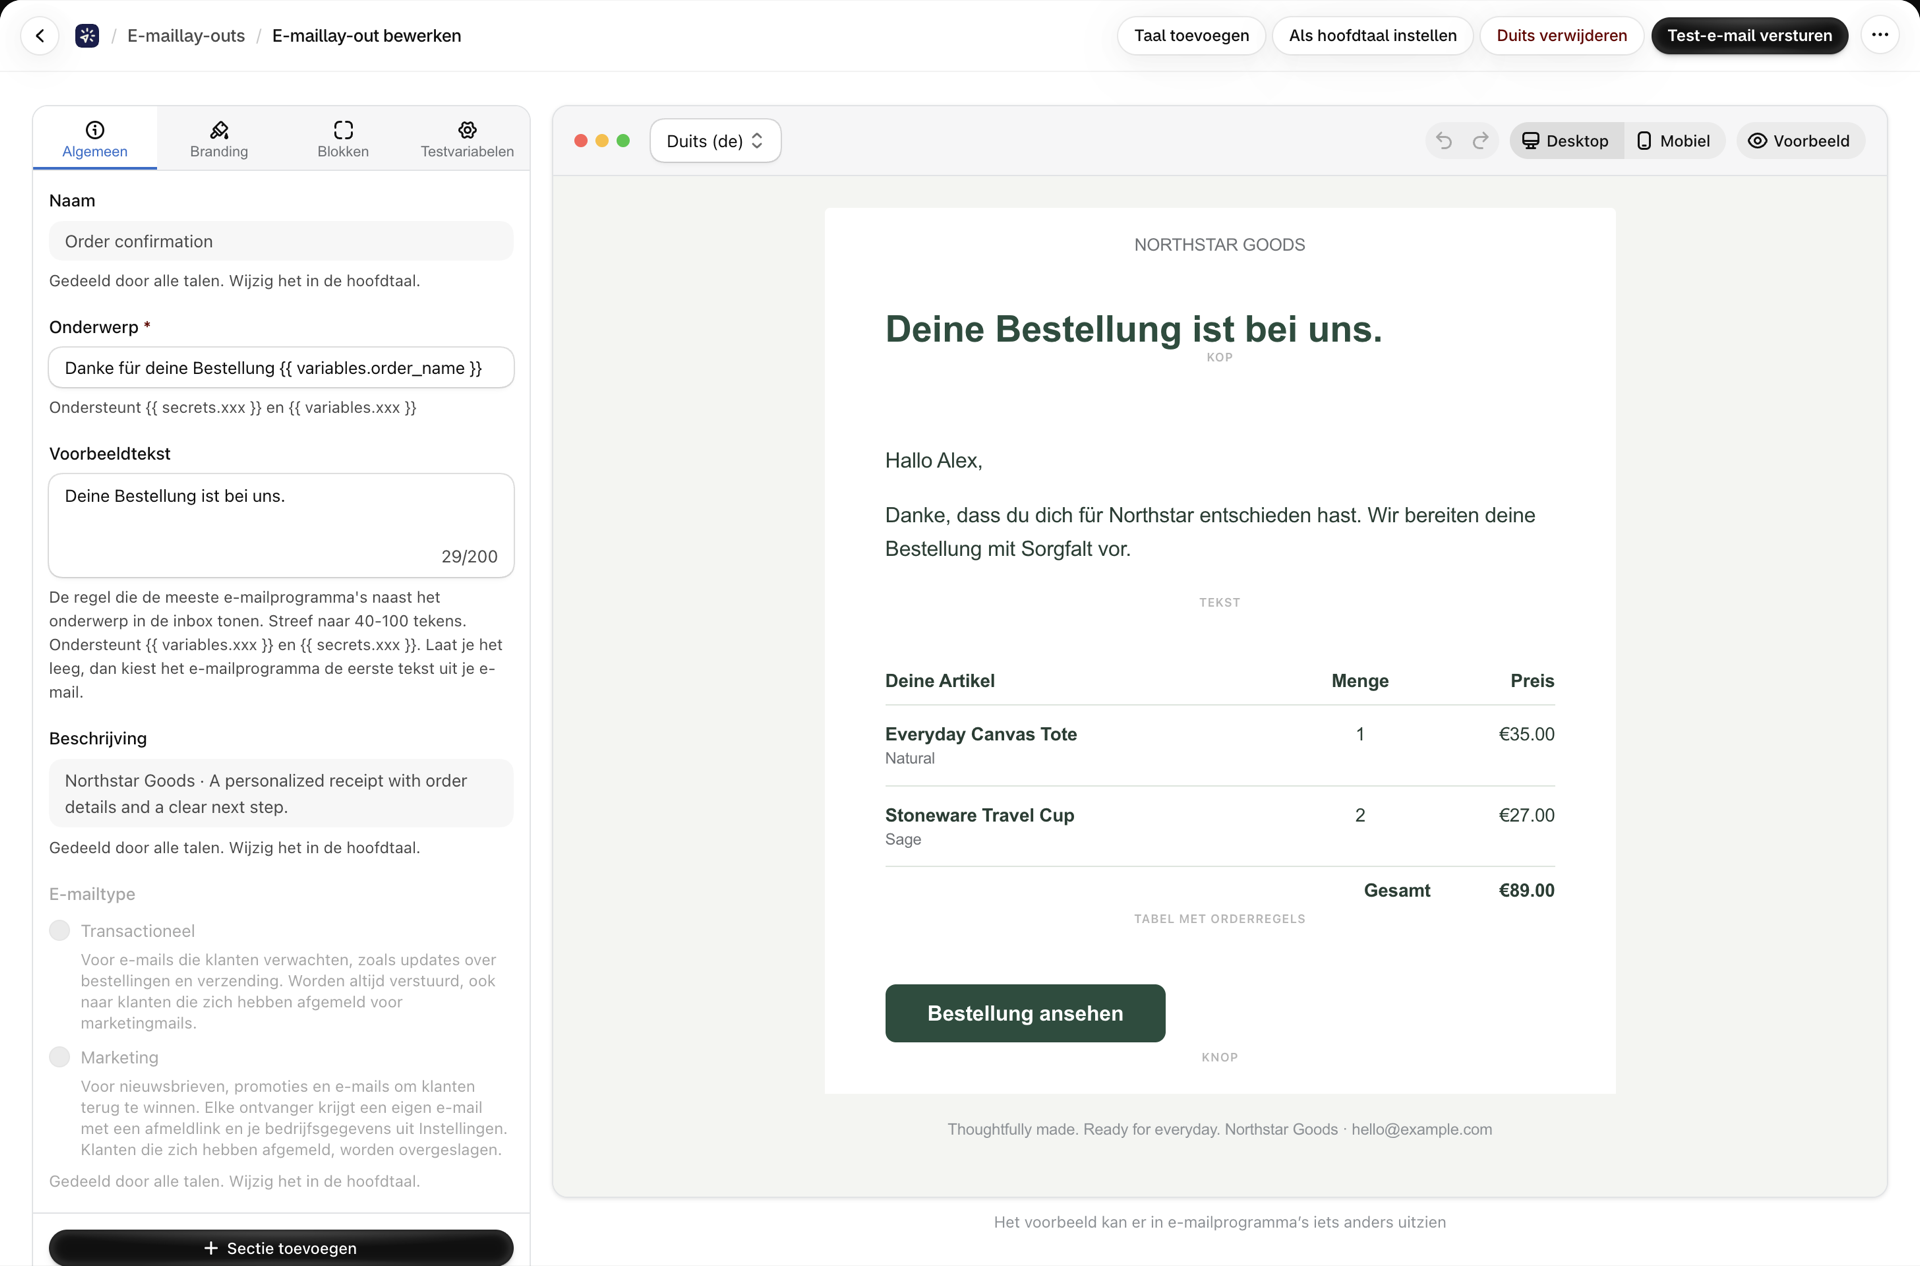Select the Marketing radio option
This screenshot has width=1920, height=1266.
point(60,1057)
